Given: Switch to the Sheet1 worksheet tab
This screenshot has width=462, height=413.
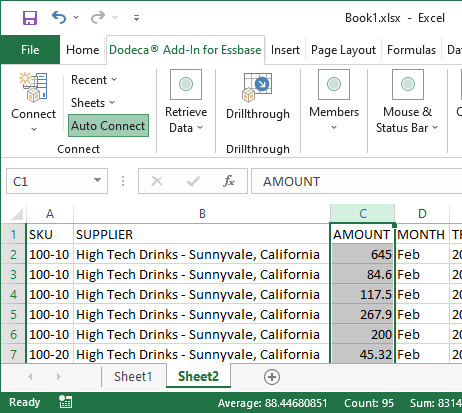Looking at the screenshot, I should point(133,376).
